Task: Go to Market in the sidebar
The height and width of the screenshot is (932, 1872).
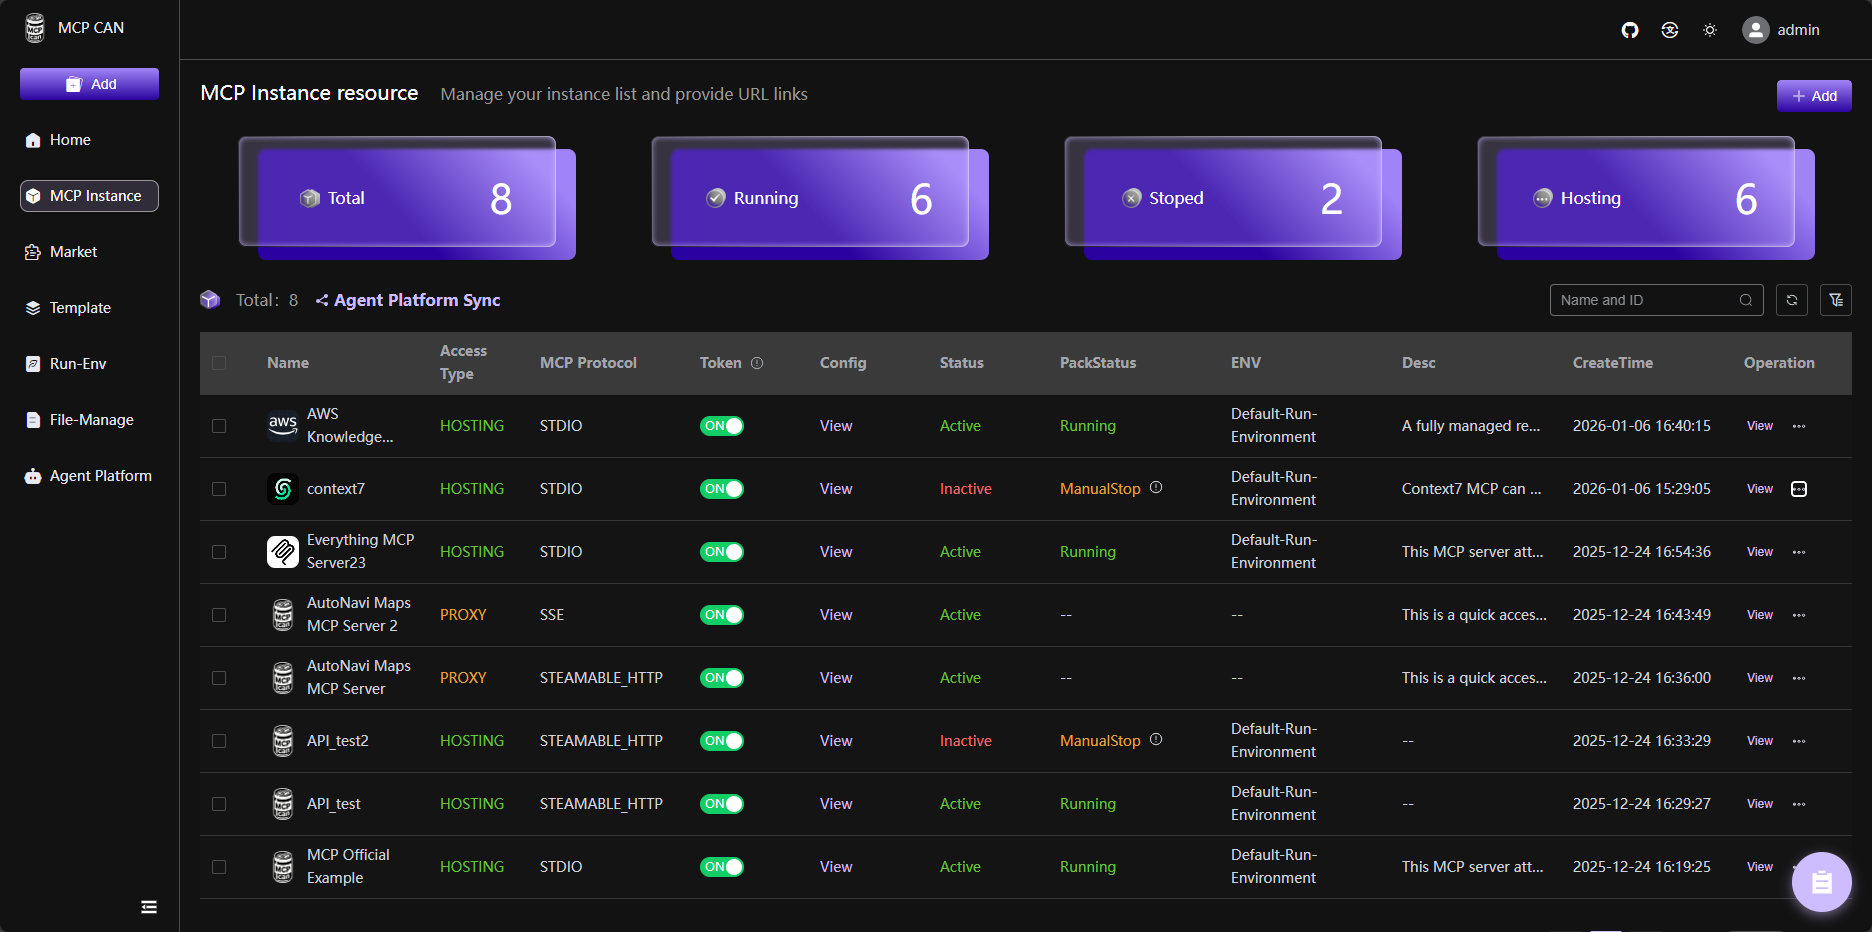Action: [x=73, y=252]
